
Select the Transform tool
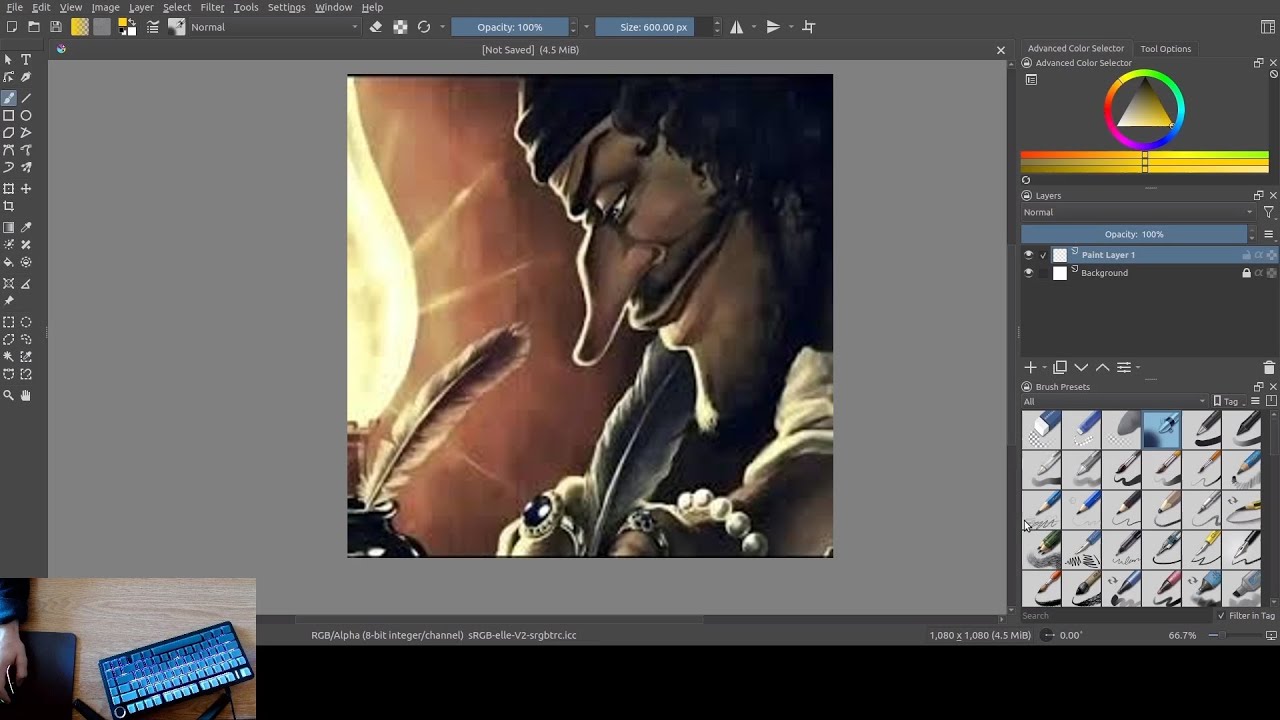click(9, 189)
